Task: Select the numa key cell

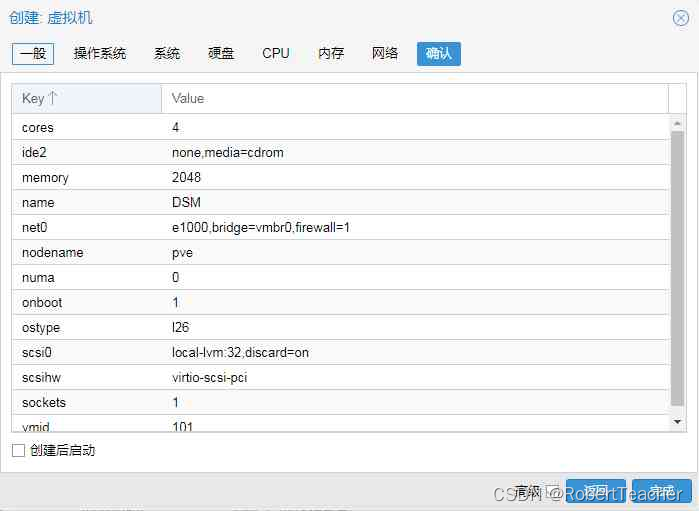Action: [86, 277]
